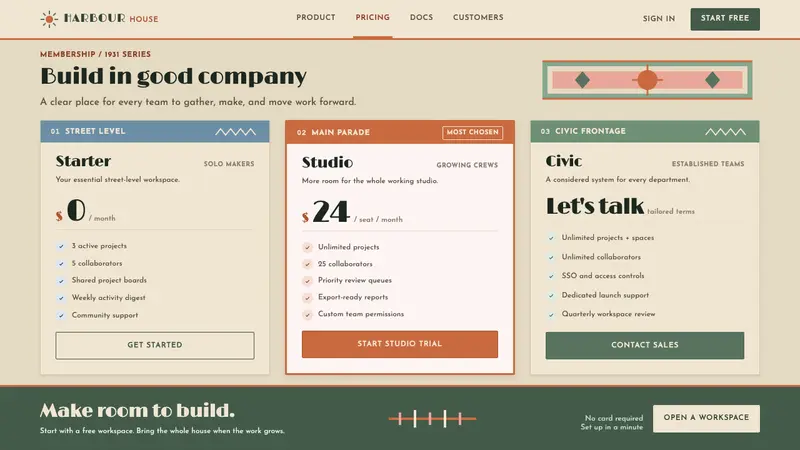This screenshot has height=450, width=800.
Task: Click the 'Unlimited projects' check icon in Studio
Action: coord(307,247)
